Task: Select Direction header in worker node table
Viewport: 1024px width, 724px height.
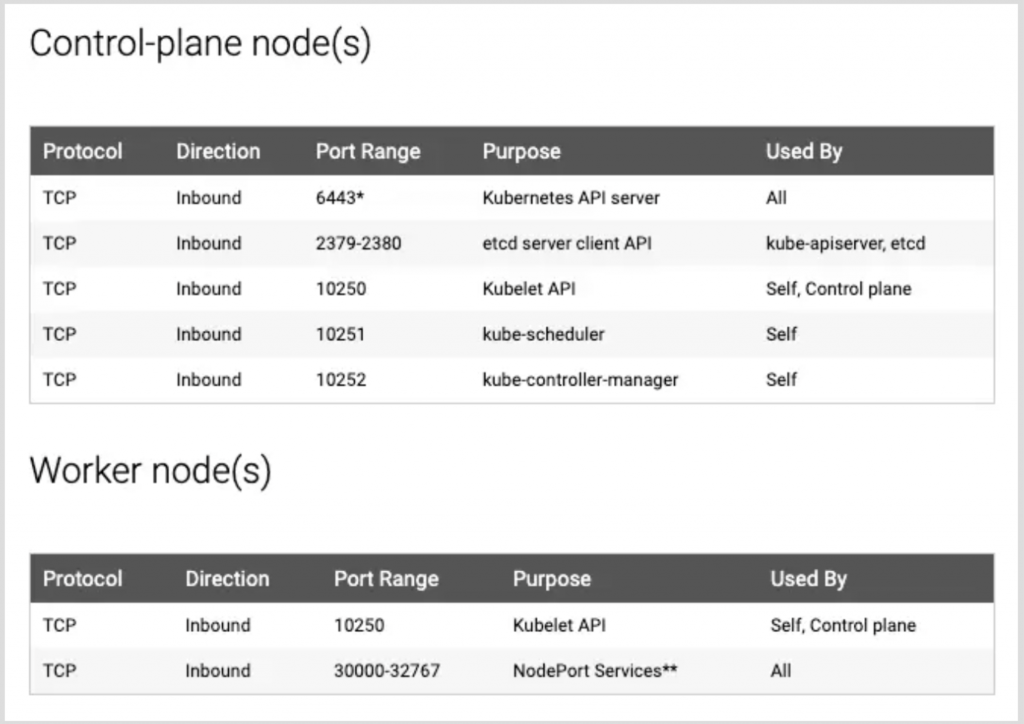Action: tap(227, 579)
